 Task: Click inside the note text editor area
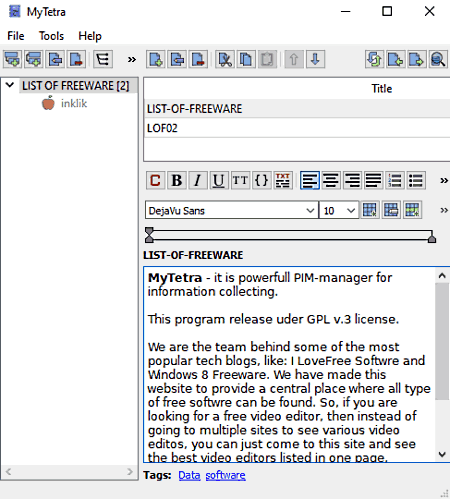289,364
